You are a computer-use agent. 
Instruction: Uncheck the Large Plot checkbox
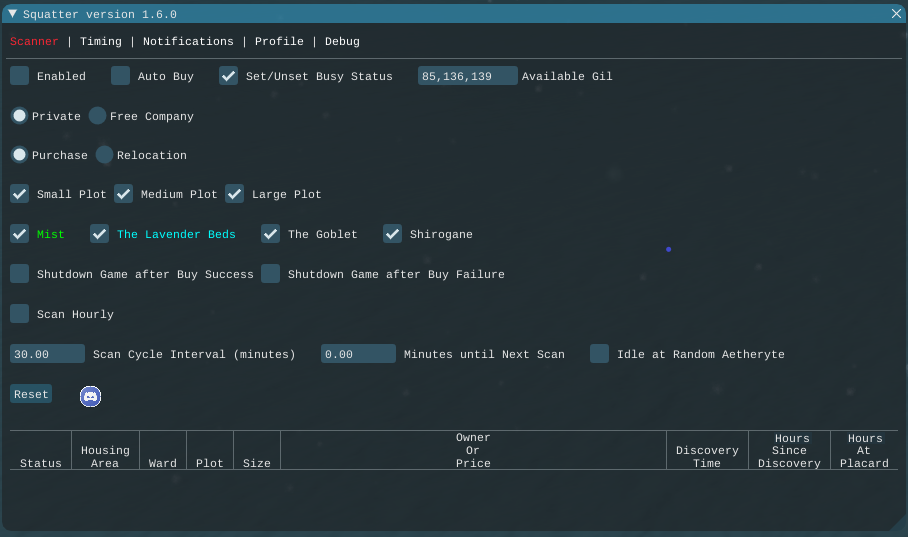tap(235, 194)
